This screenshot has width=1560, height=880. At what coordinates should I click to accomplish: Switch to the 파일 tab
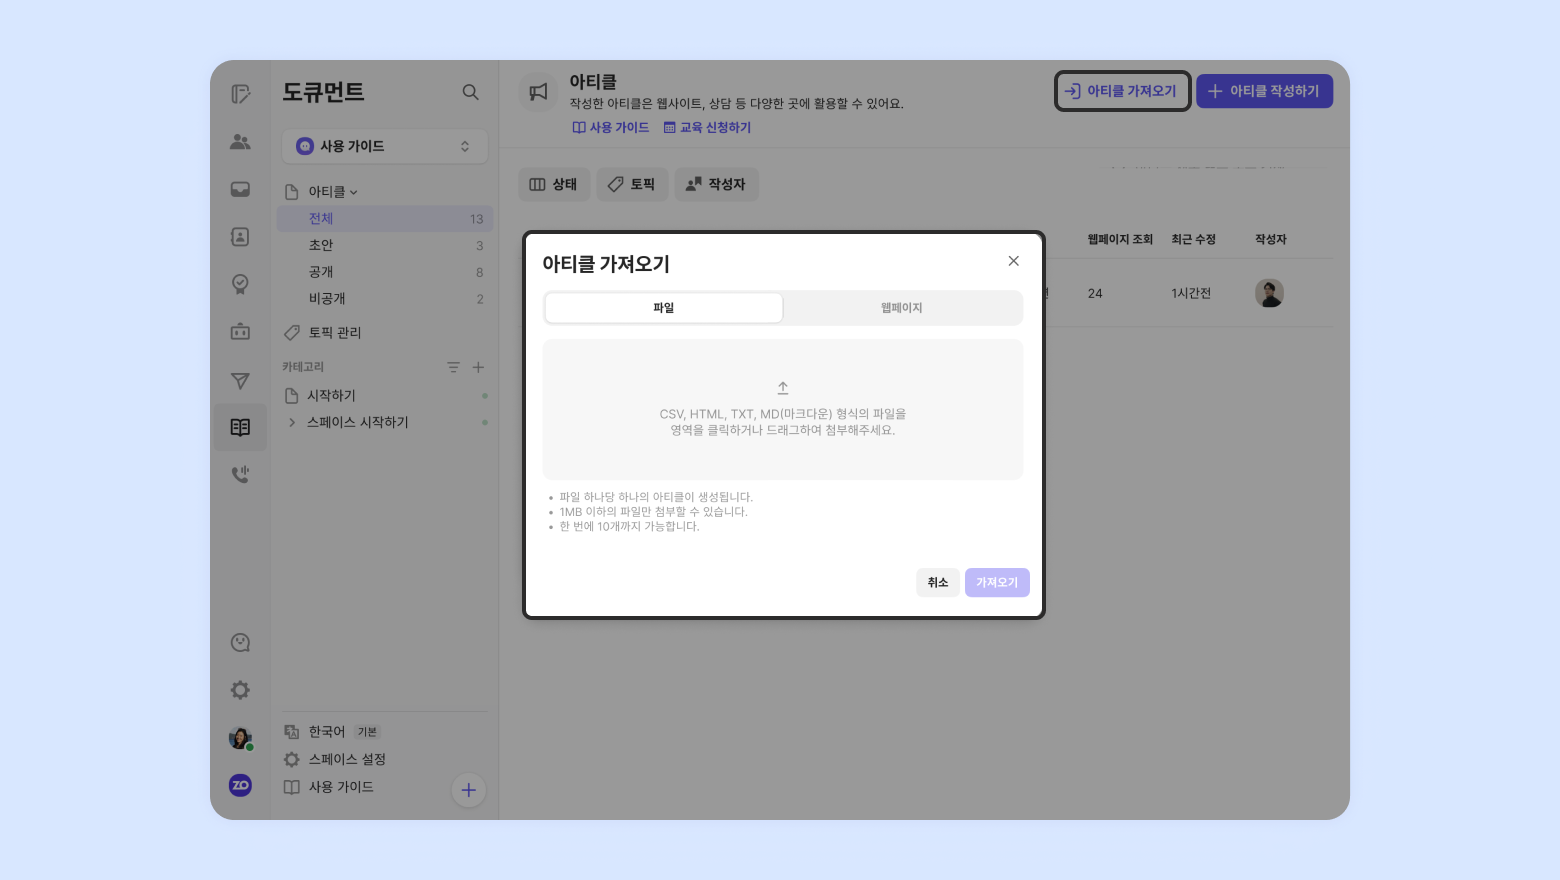click(x=664, y=308)
